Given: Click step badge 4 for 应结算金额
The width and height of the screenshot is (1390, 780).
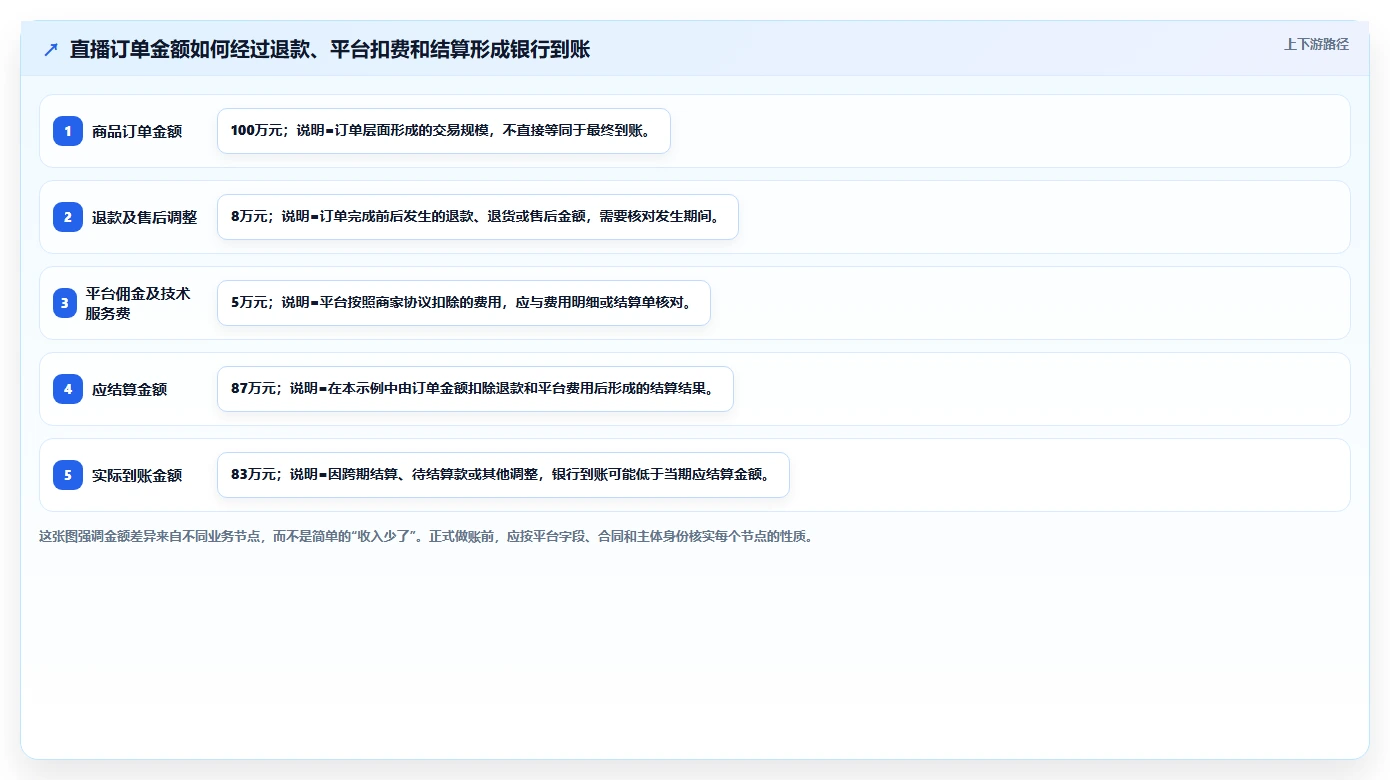Looking at the screenshot, I should (68, 389).
